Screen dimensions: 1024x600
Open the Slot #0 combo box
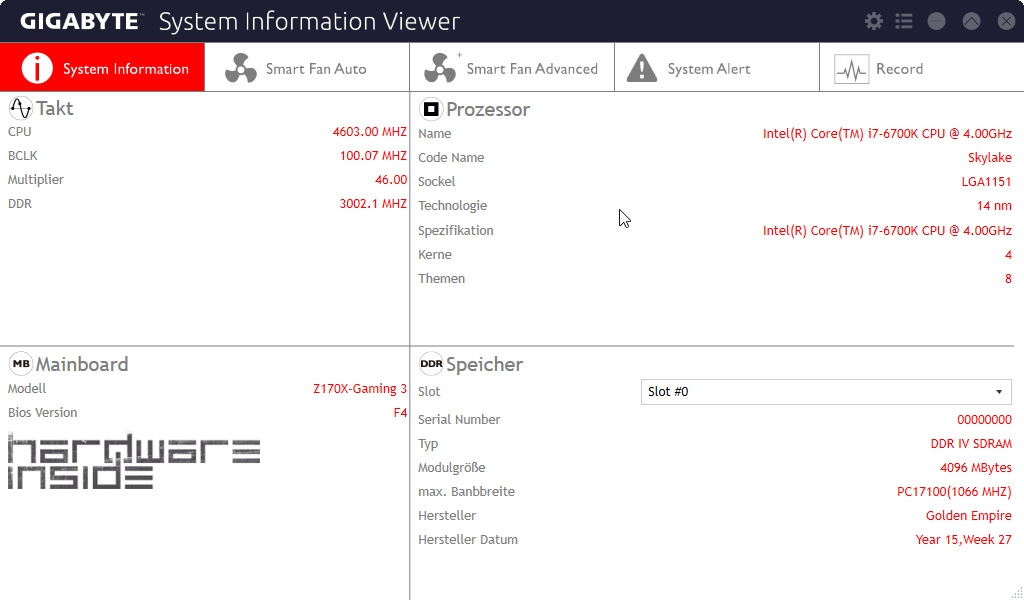826,392
